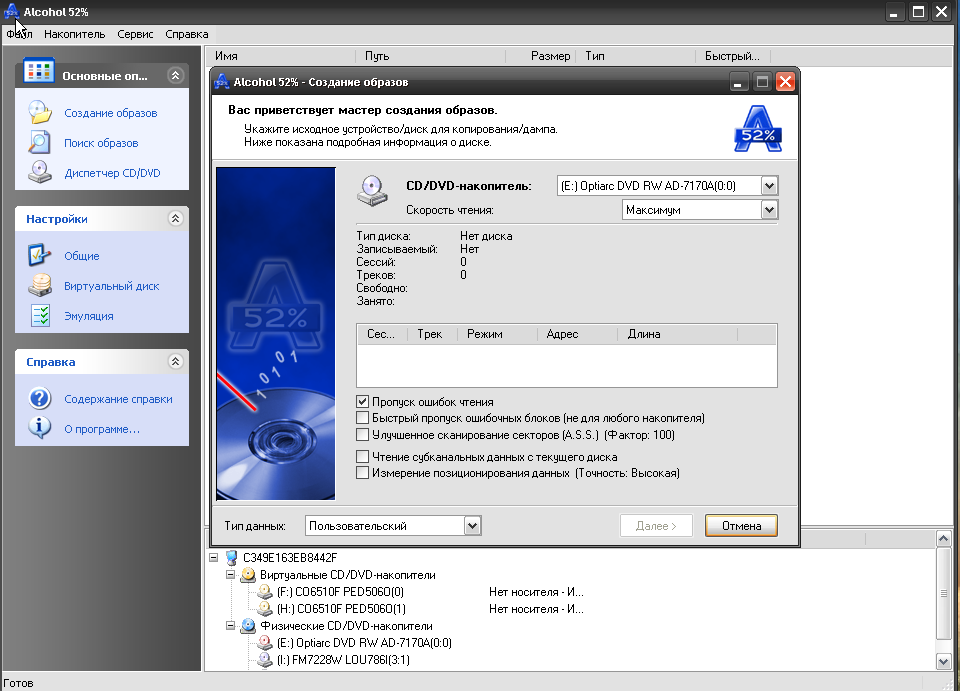960x691 pixels.
Task: Open the Файл menu
Action: click(x=20, y=34)
